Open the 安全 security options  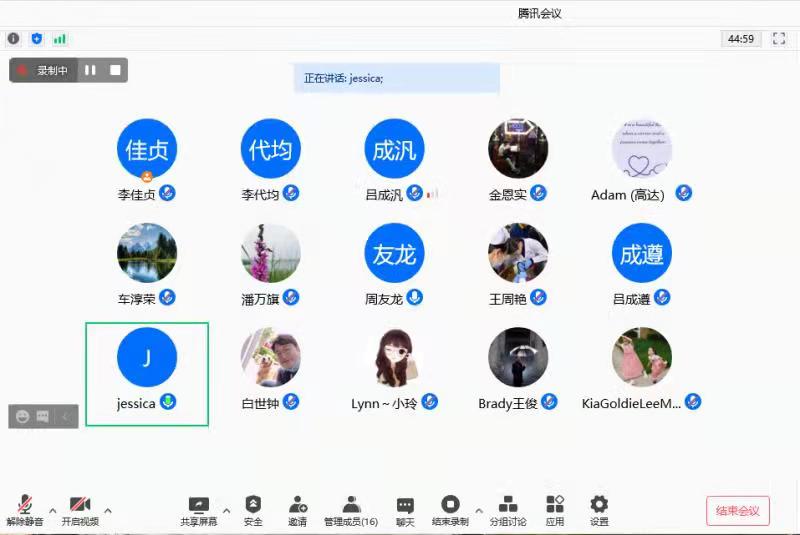253,510
